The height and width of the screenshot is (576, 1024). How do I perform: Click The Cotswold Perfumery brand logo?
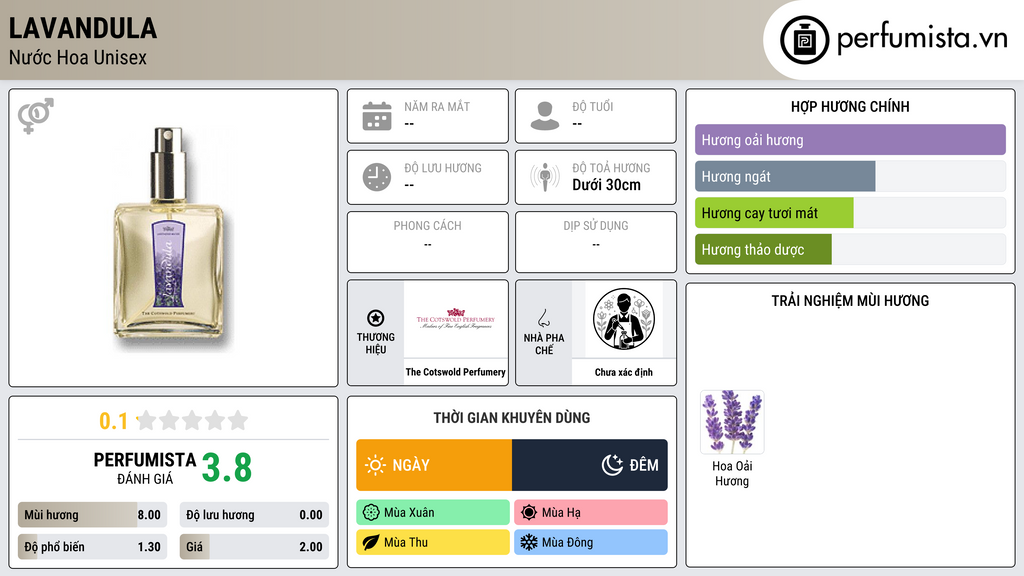[456, 320]
